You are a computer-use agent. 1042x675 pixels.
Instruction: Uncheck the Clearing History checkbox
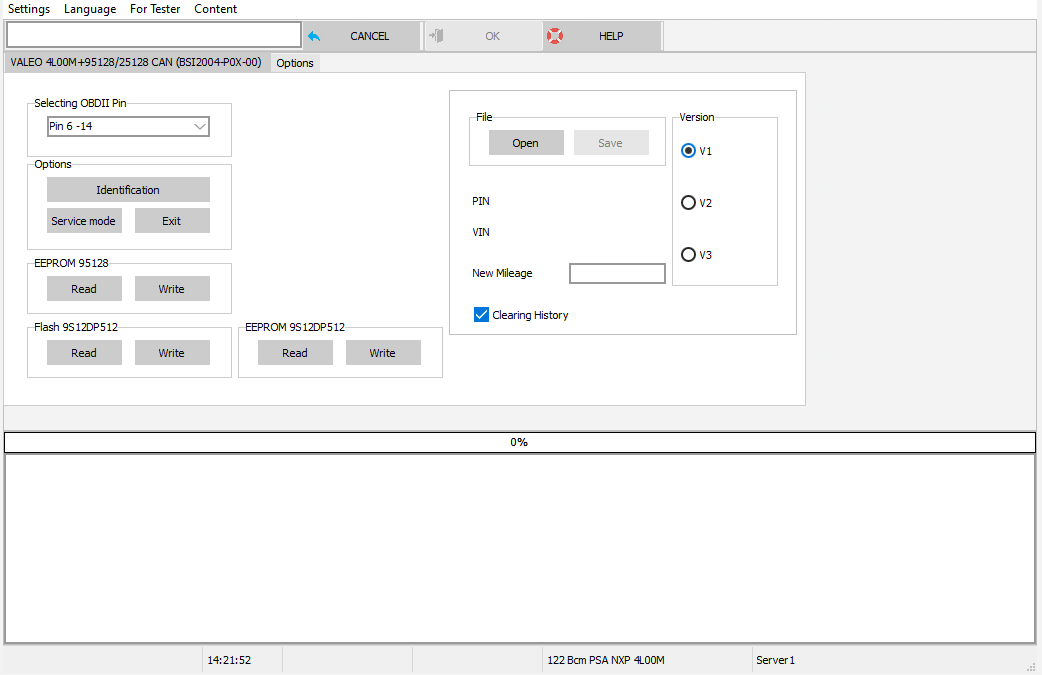(482, 315)
